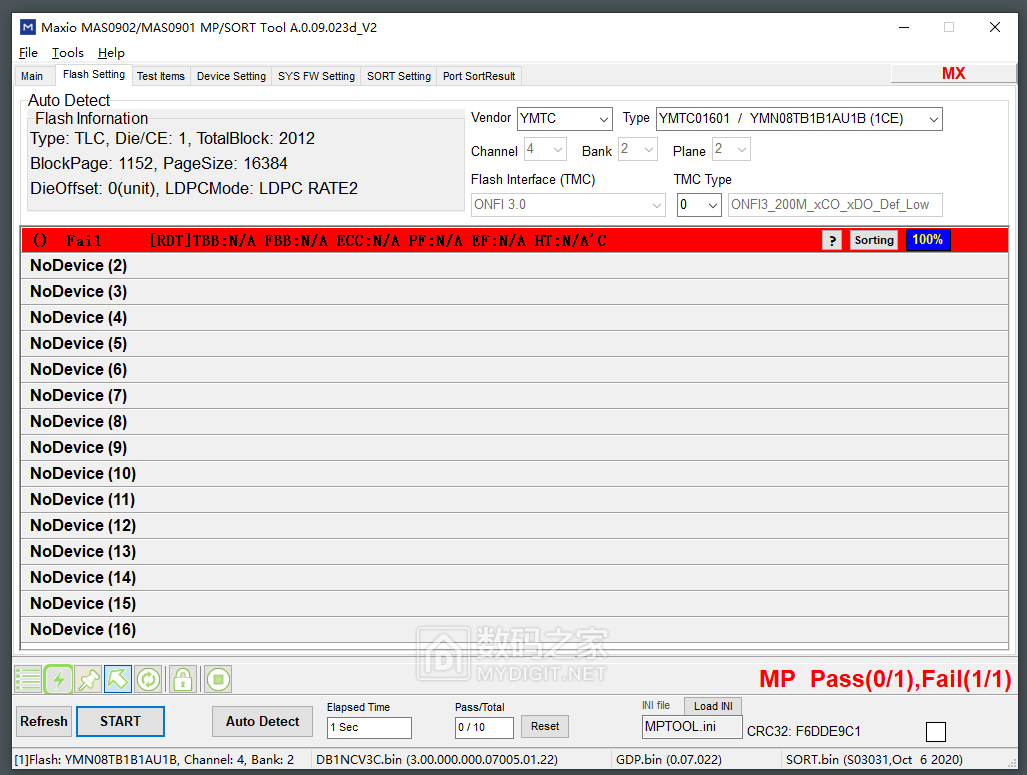Screen dimensions: 1027x775
Task: Click the Elapsed Time field
Action: click(x=369, y=727)
